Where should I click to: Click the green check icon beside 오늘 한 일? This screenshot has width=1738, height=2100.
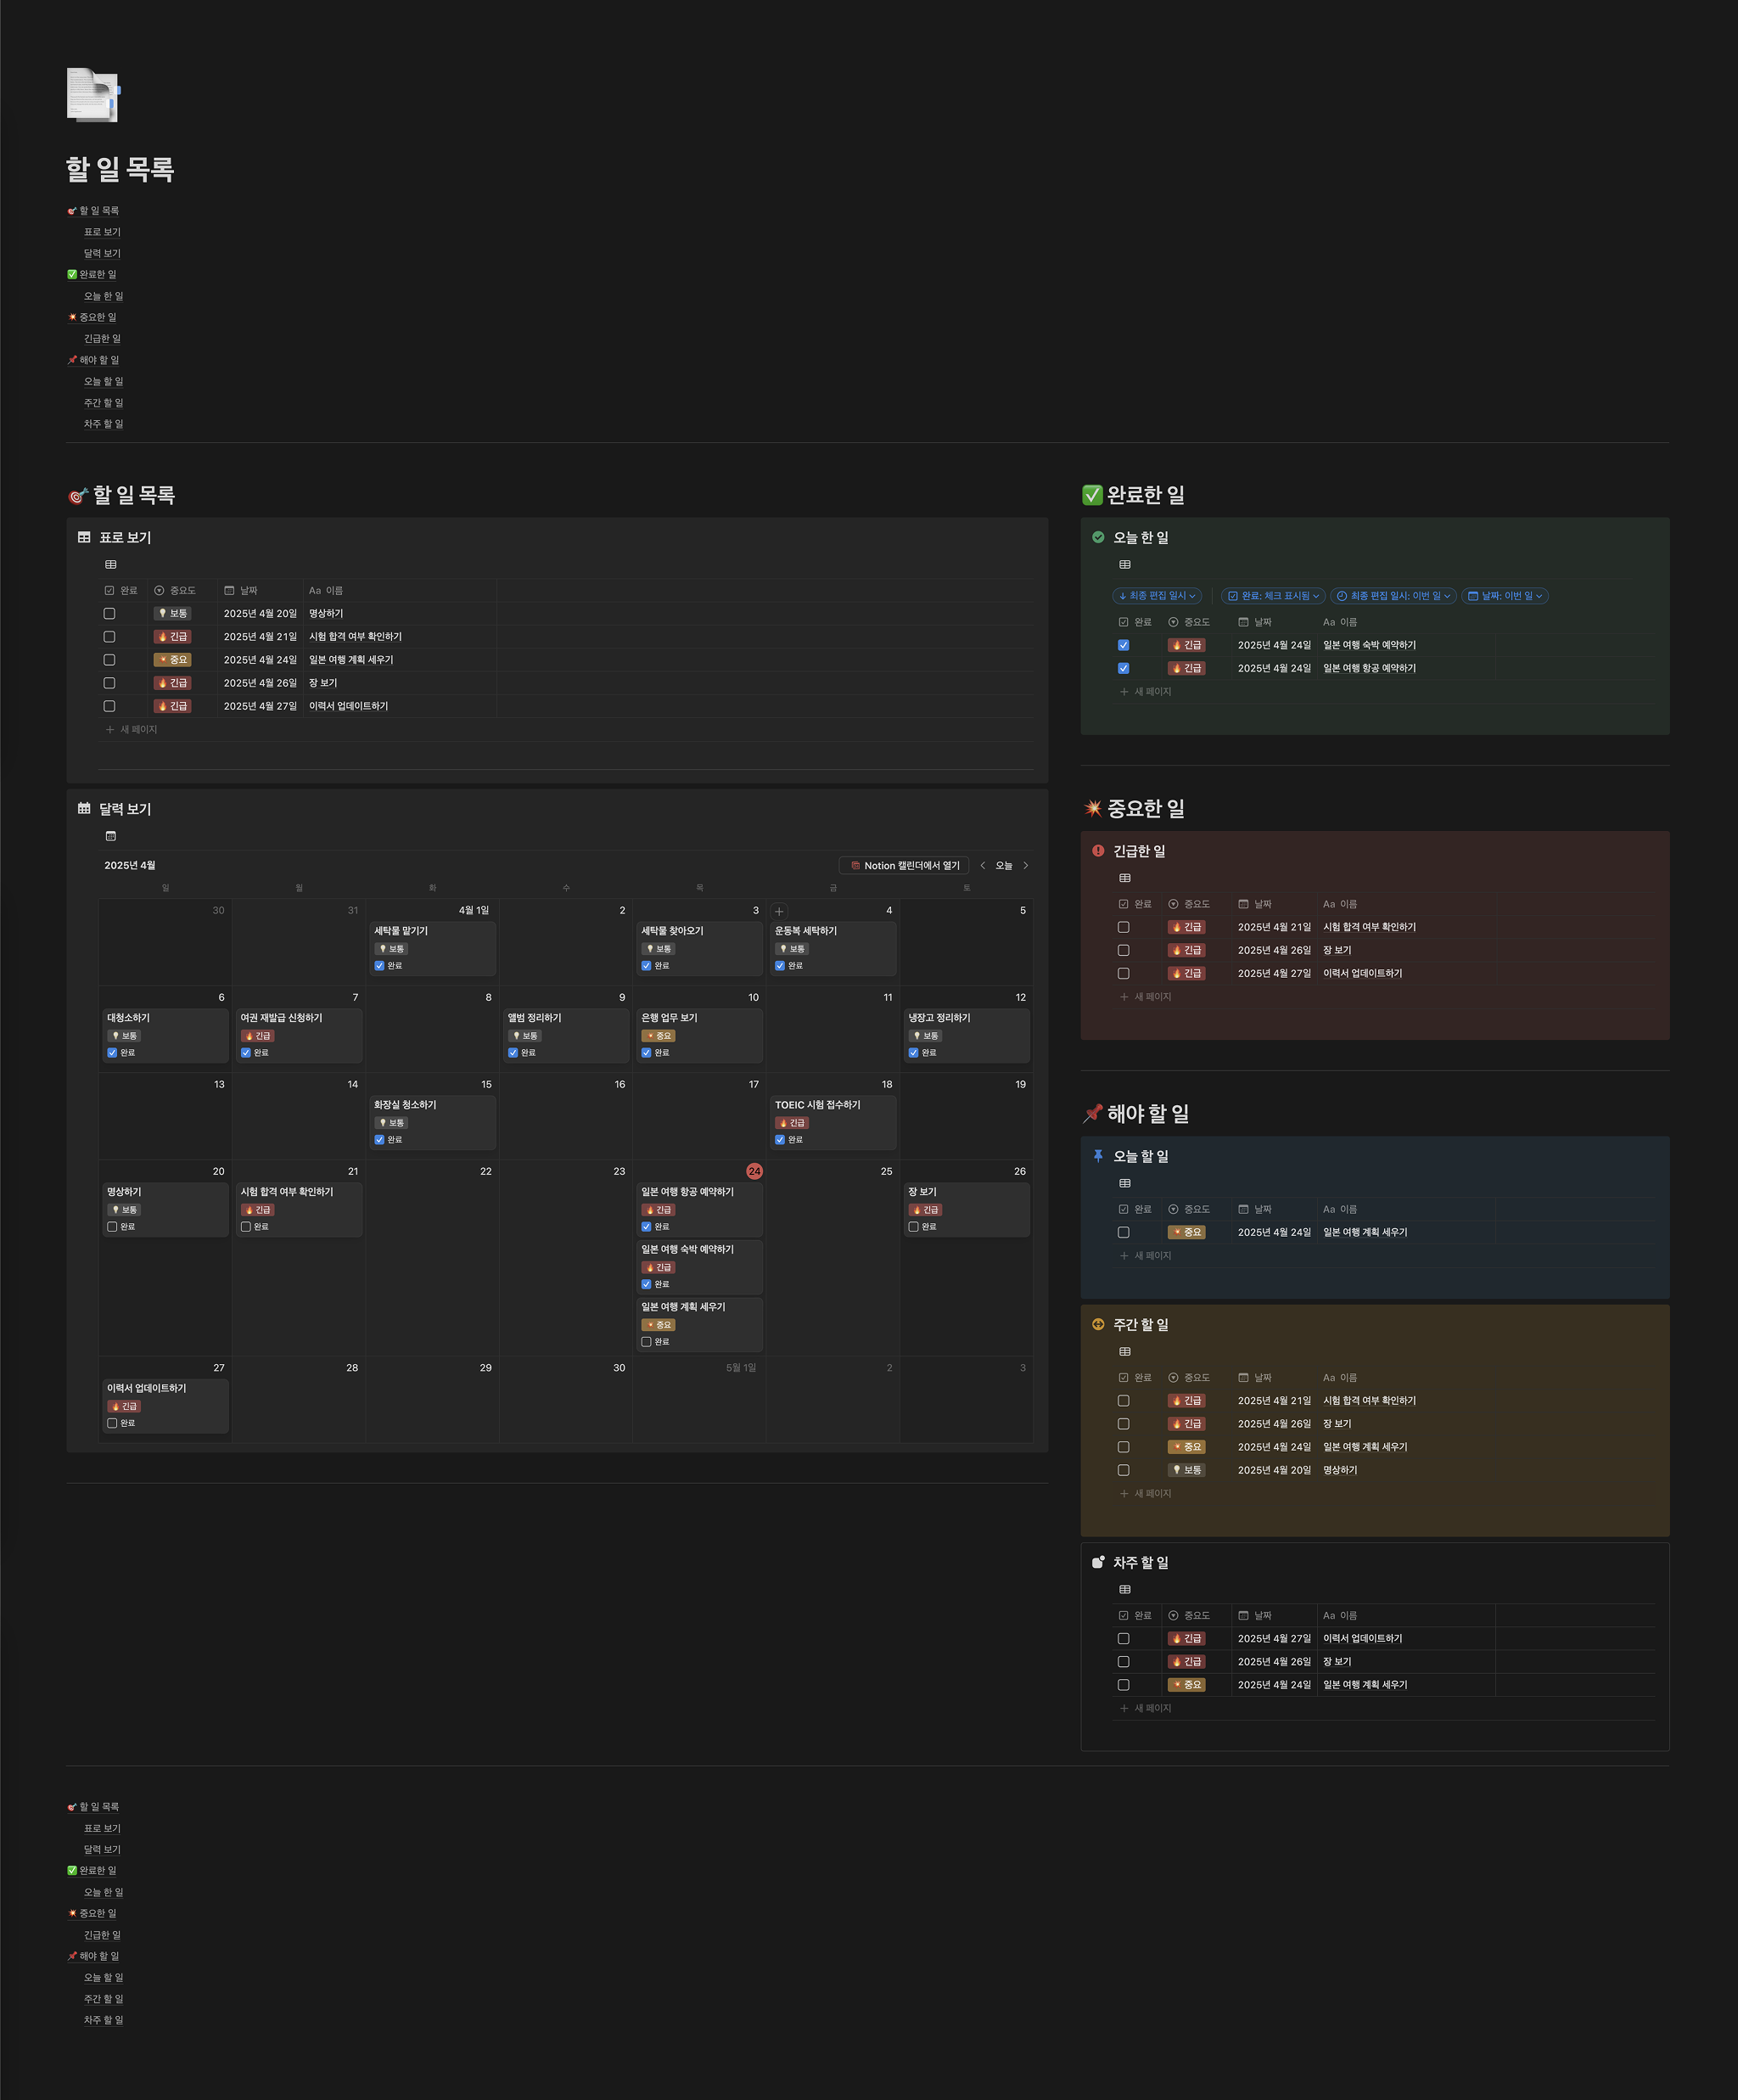pos(1098,537)
